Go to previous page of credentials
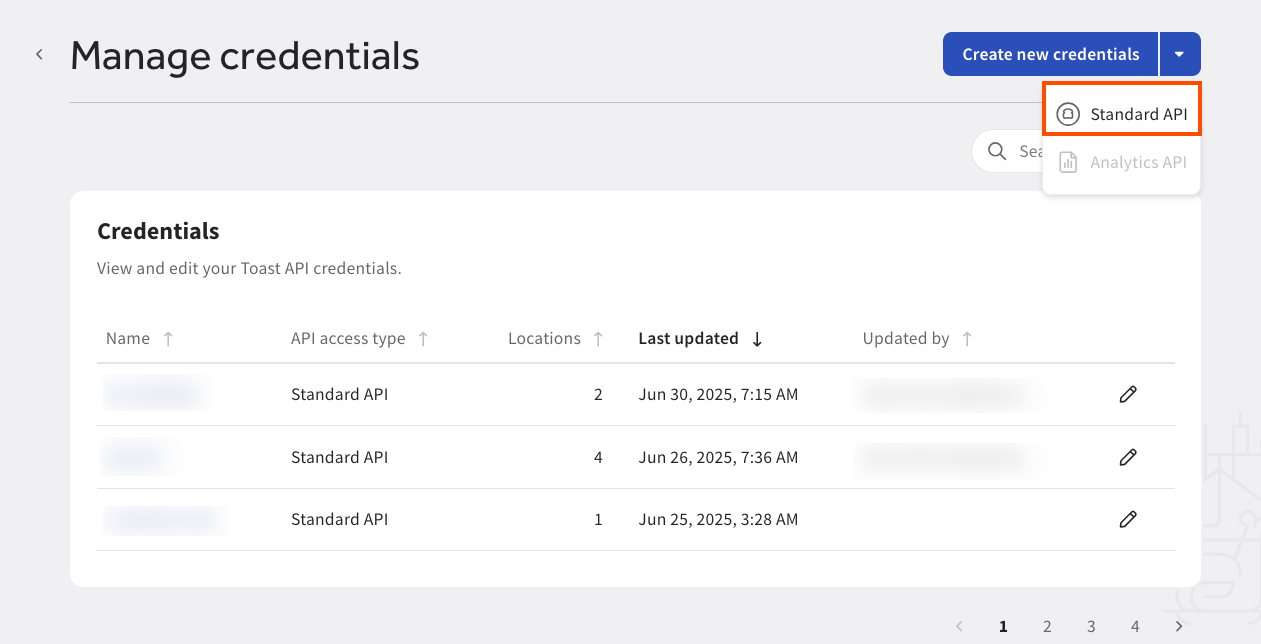1261x644 pixels. [x=959, y=626]
